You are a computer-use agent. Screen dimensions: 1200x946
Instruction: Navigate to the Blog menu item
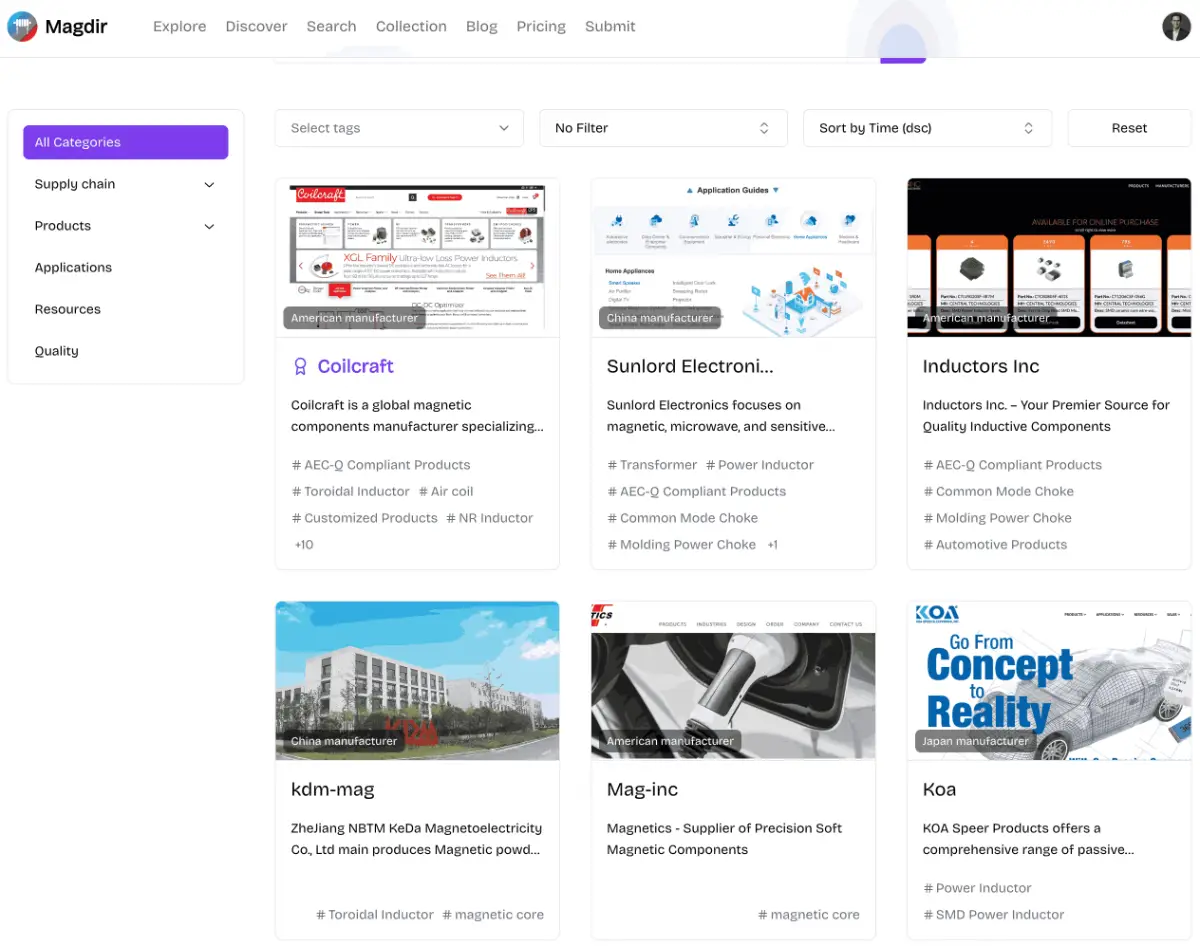[481, 27]
